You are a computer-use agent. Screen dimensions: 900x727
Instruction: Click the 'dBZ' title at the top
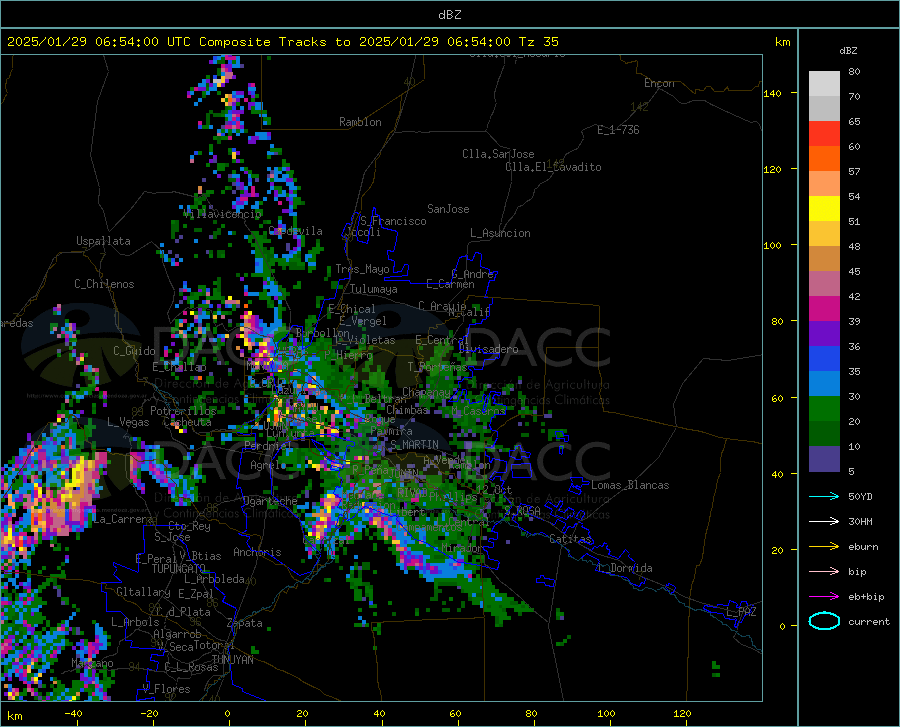pyautogui.click(x=449, y=15)
